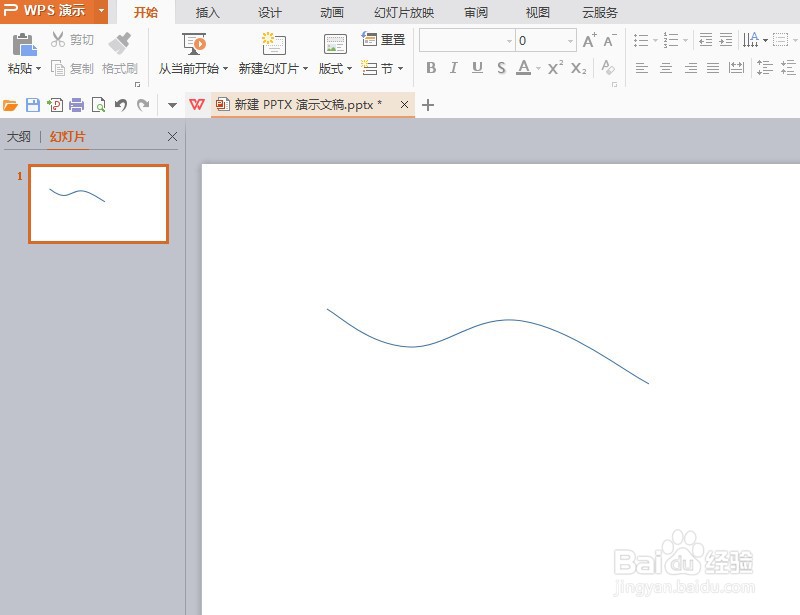800x615 pixels.
Task: Click the Save disk icon
Action: [x=33, y=105]
